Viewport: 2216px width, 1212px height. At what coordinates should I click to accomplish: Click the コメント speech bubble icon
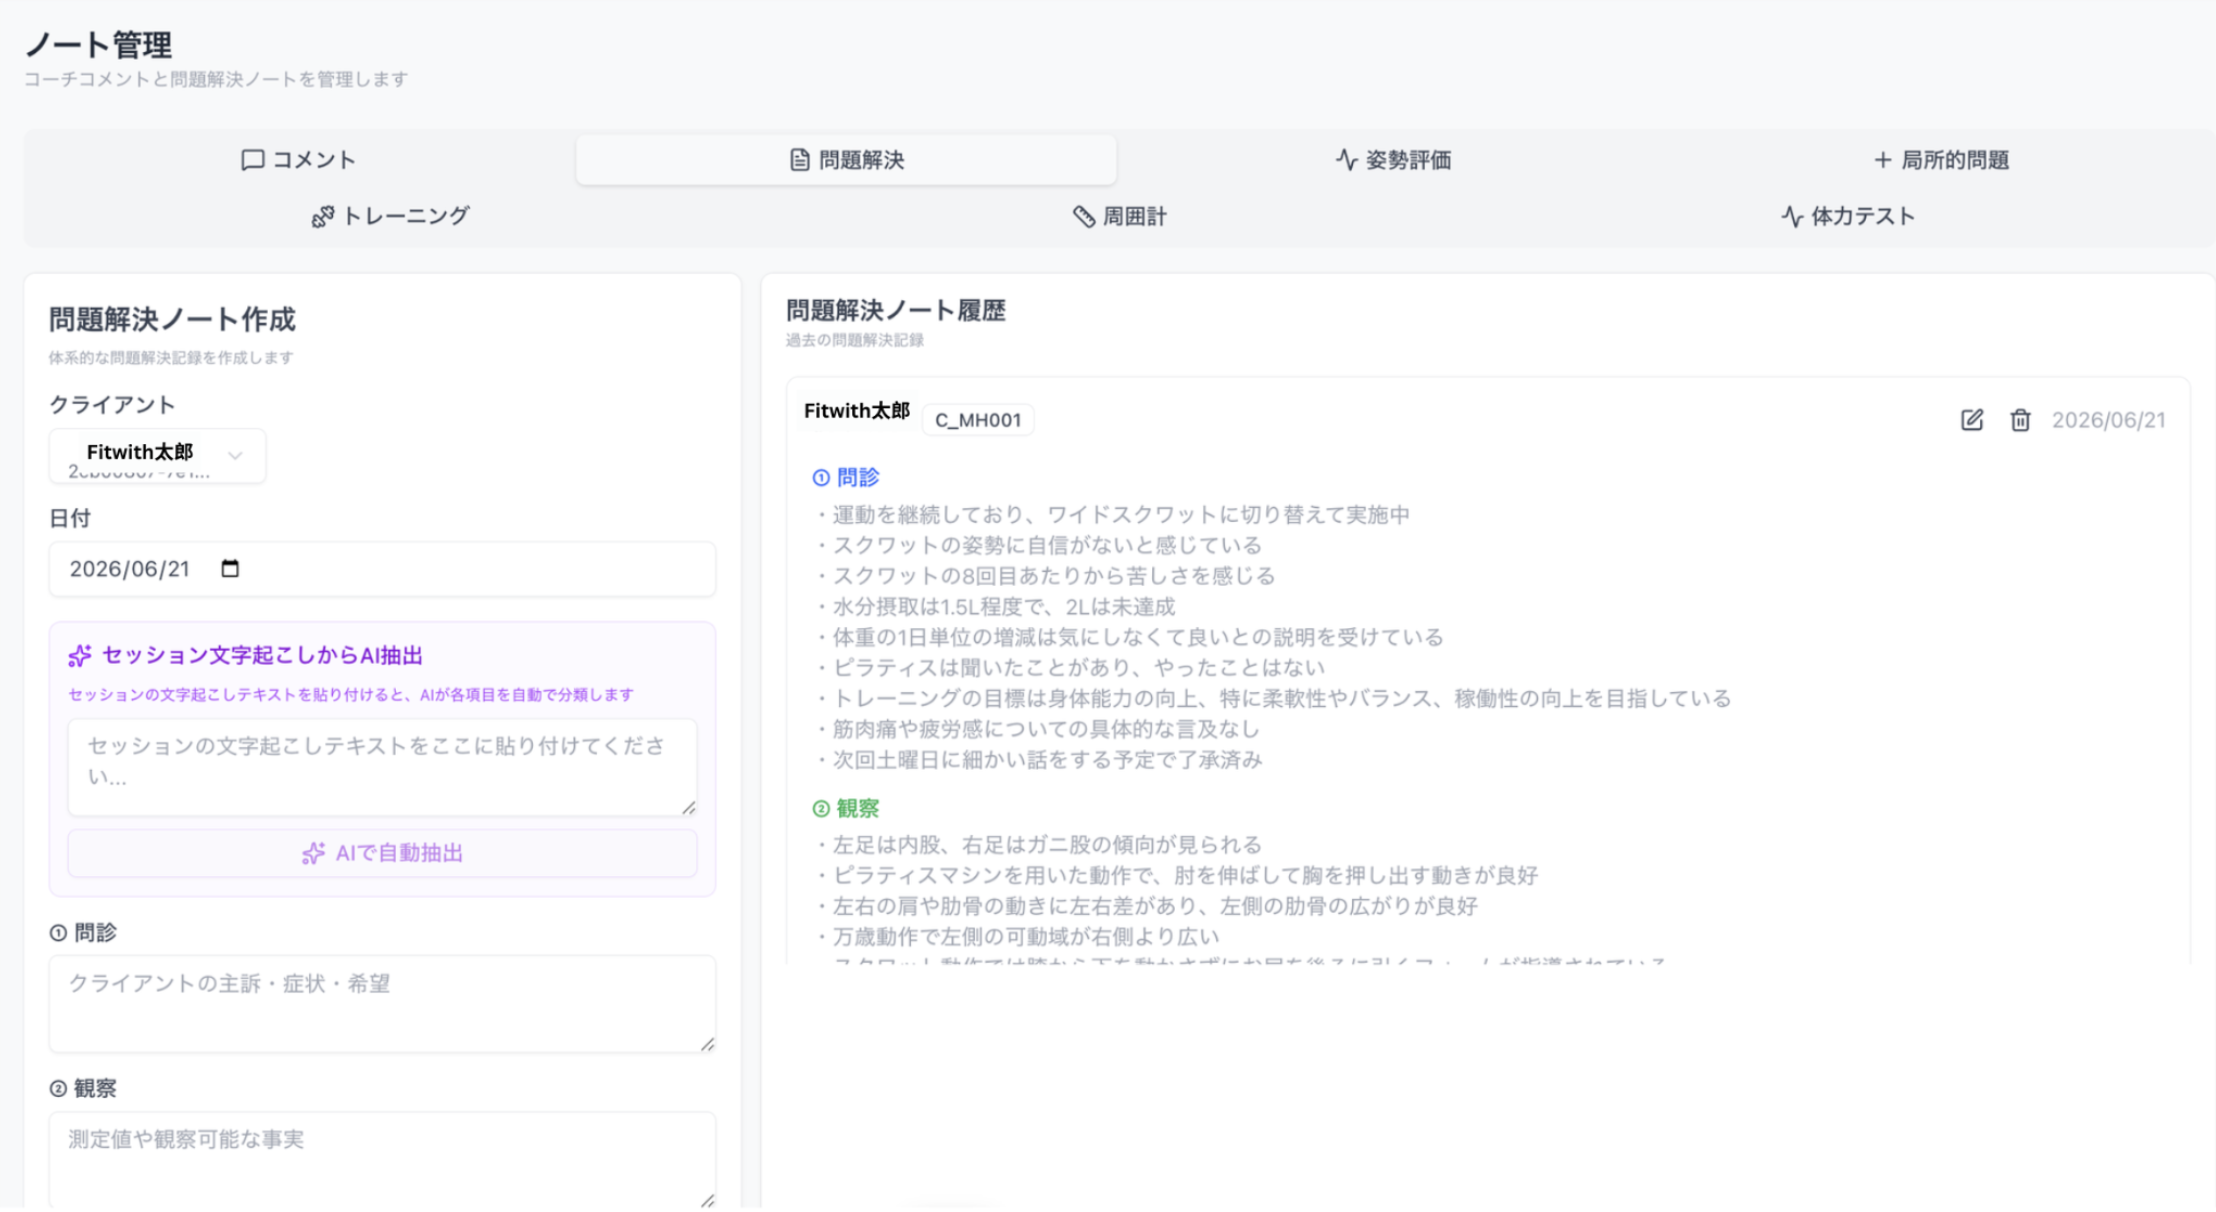[x=253, y=160]
